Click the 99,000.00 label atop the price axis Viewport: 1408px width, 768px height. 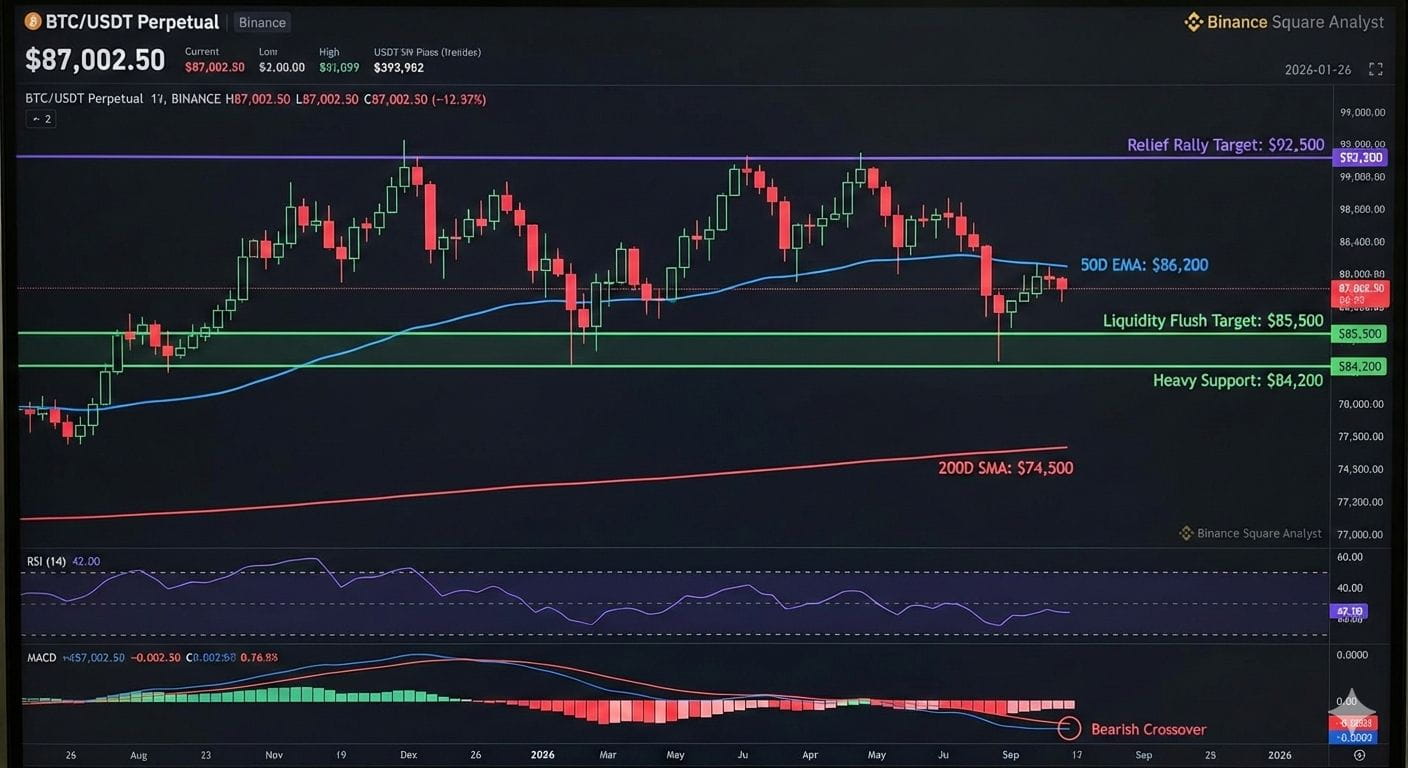pos(1362,112)
